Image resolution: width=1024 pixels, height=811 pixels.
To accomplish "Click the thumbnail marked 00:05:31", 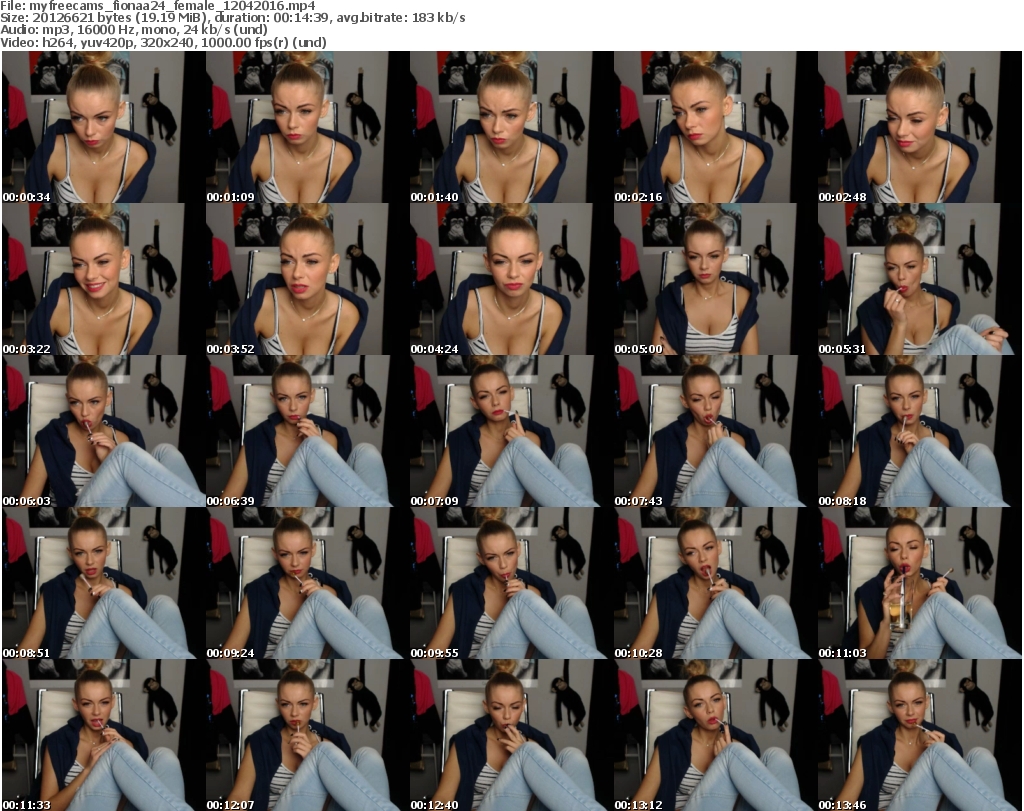I will click(919, 279).
